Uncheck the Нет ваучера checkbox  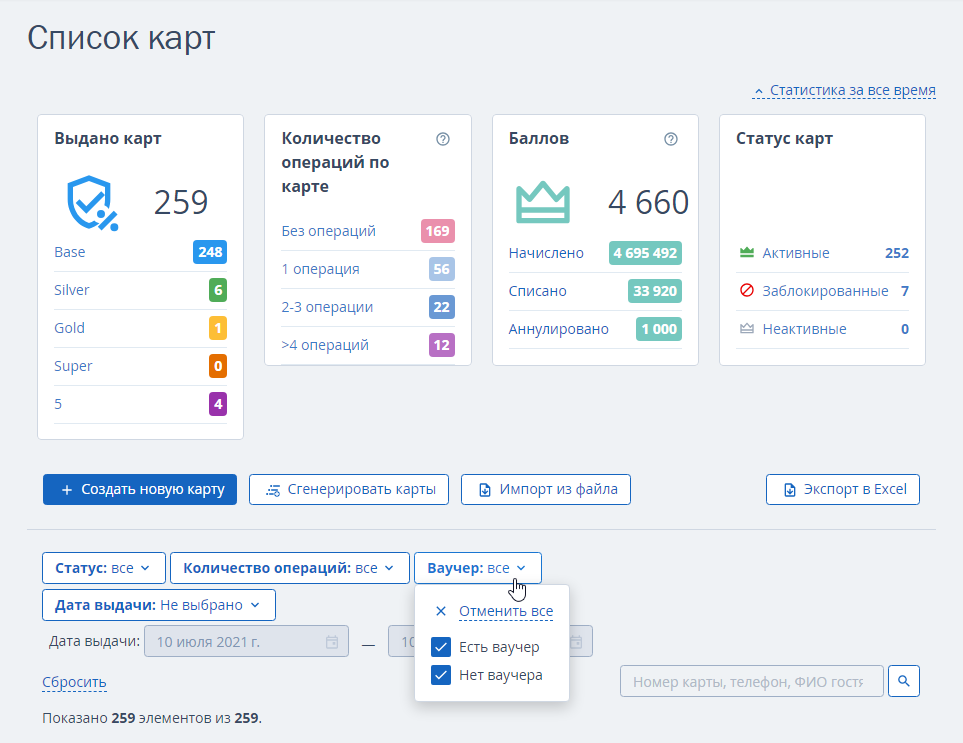tap(441, 675)
